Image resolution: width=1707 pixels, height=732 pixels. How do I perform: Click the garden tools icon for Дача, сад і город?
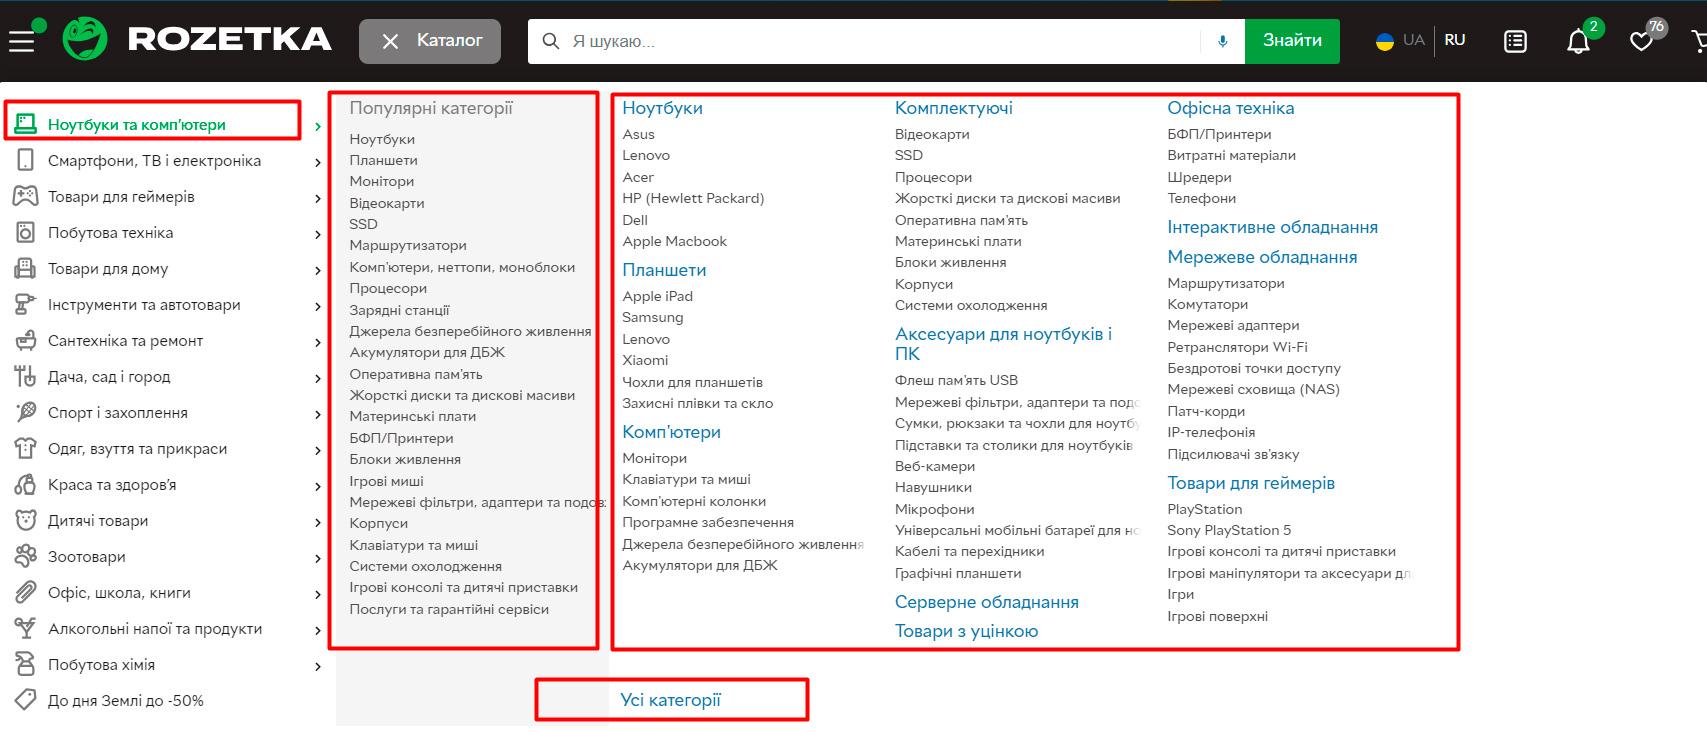pos(26,377)
